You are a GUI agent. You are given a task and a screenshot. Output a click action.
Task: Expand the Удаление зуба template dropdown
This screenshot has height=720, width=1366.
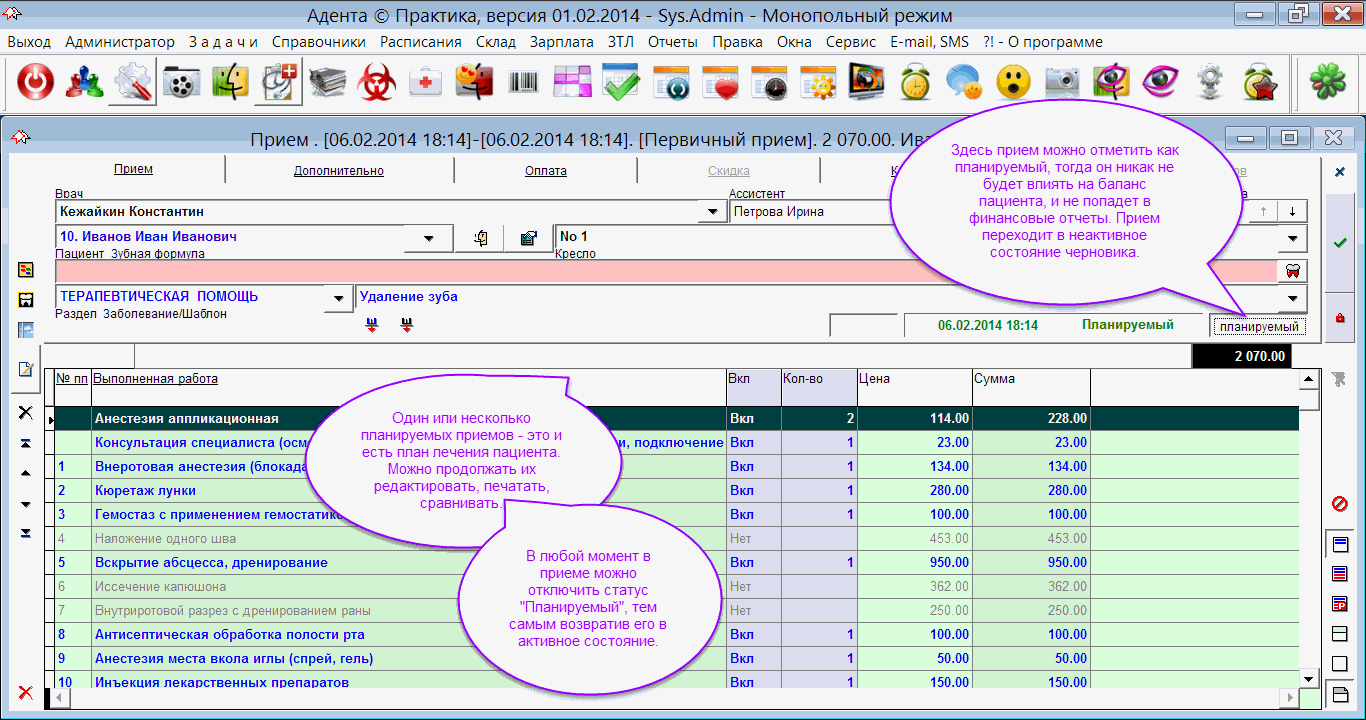(x=1293, y=298)
